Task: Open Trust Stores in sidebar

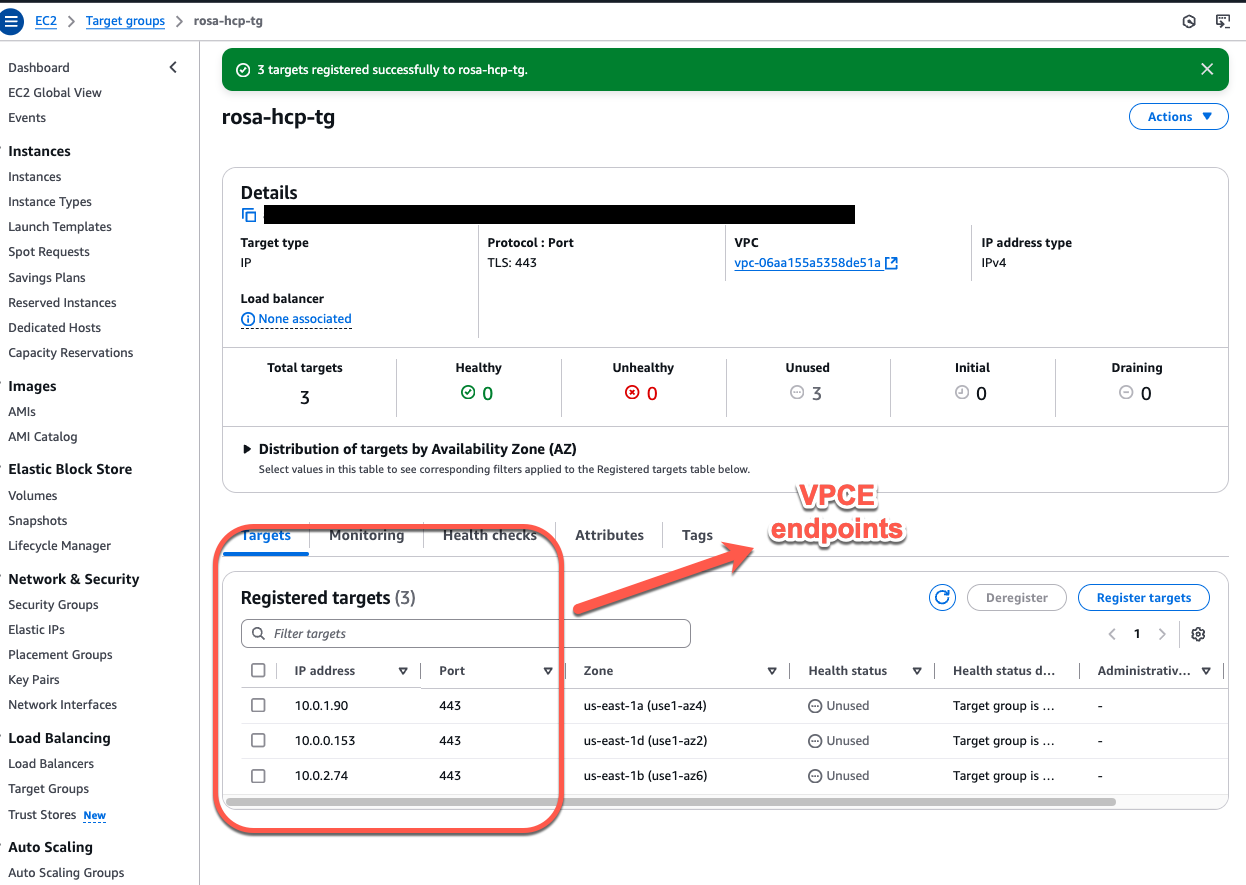Action: pyautogui.click(x=42, y=815)
